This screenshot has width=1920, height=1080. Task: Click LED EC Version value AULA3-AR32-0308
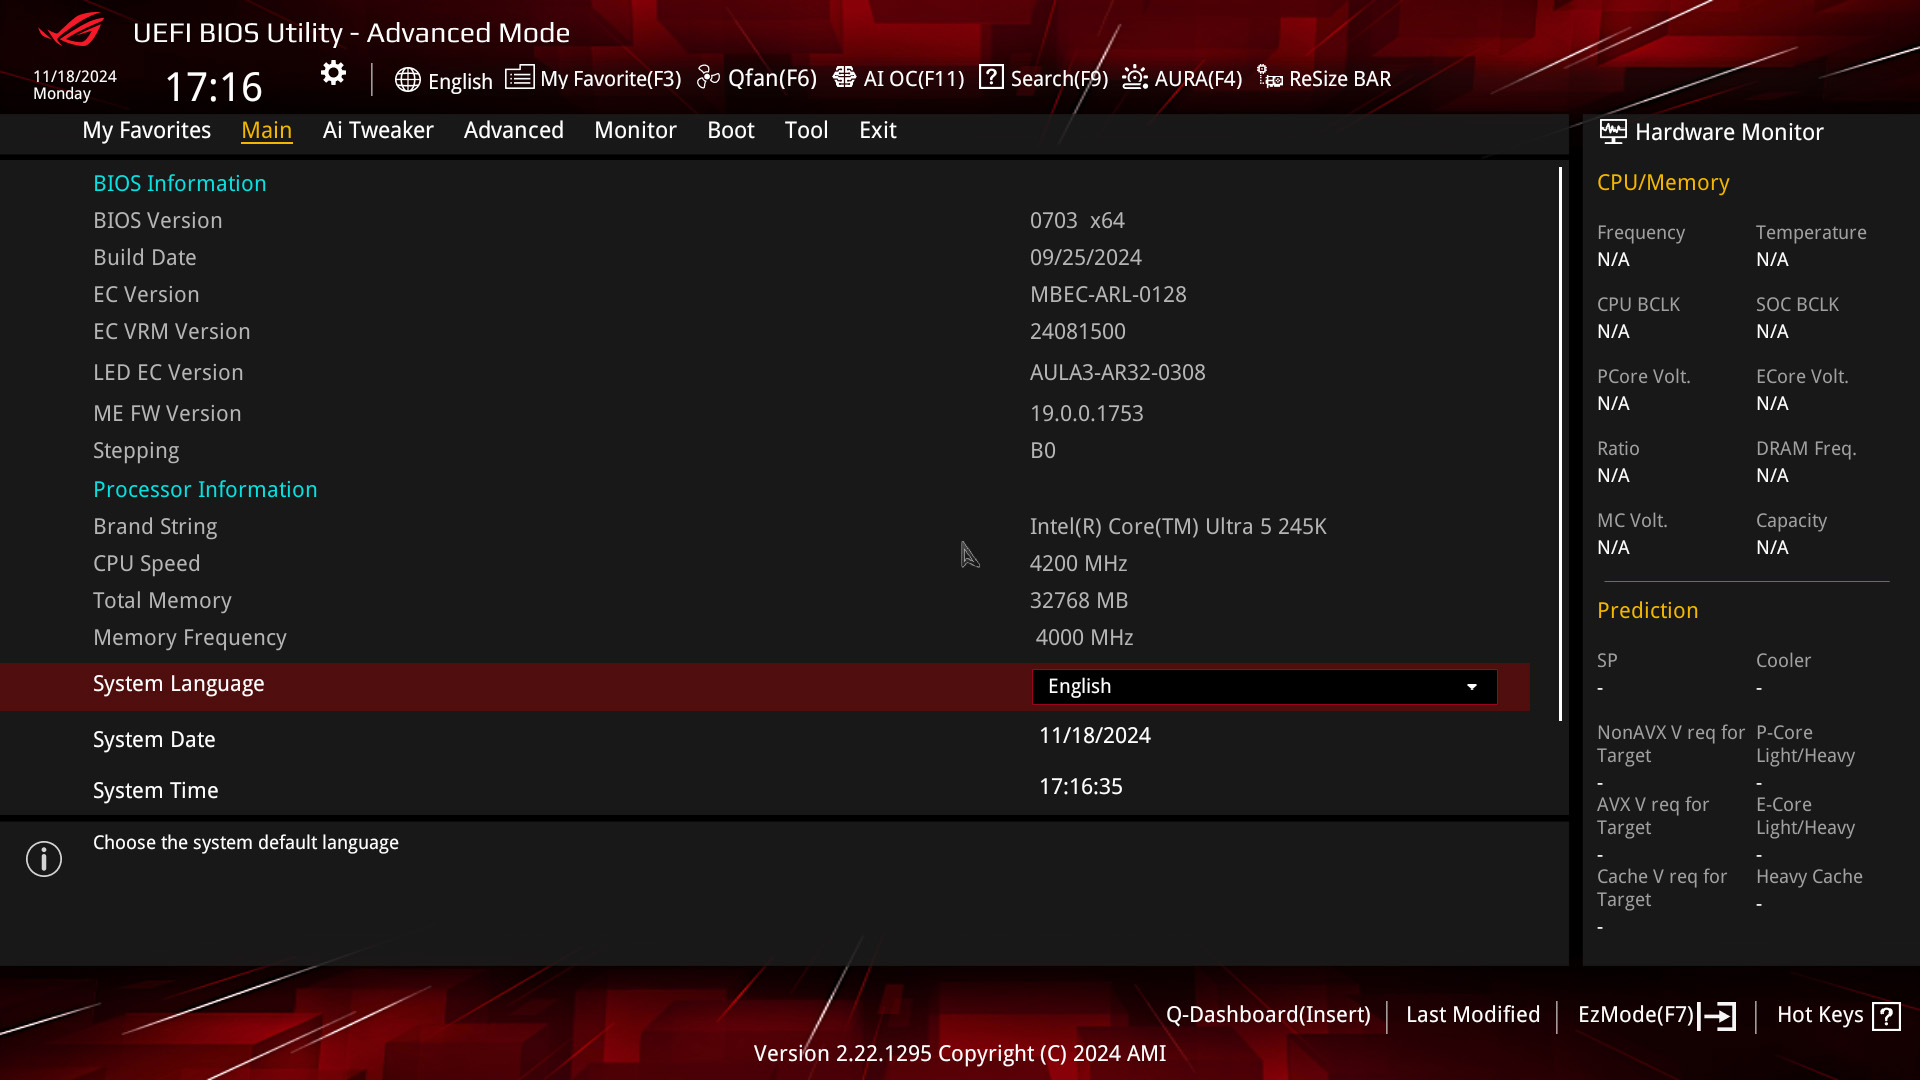pyautogui.click(x=1118, y=373)
